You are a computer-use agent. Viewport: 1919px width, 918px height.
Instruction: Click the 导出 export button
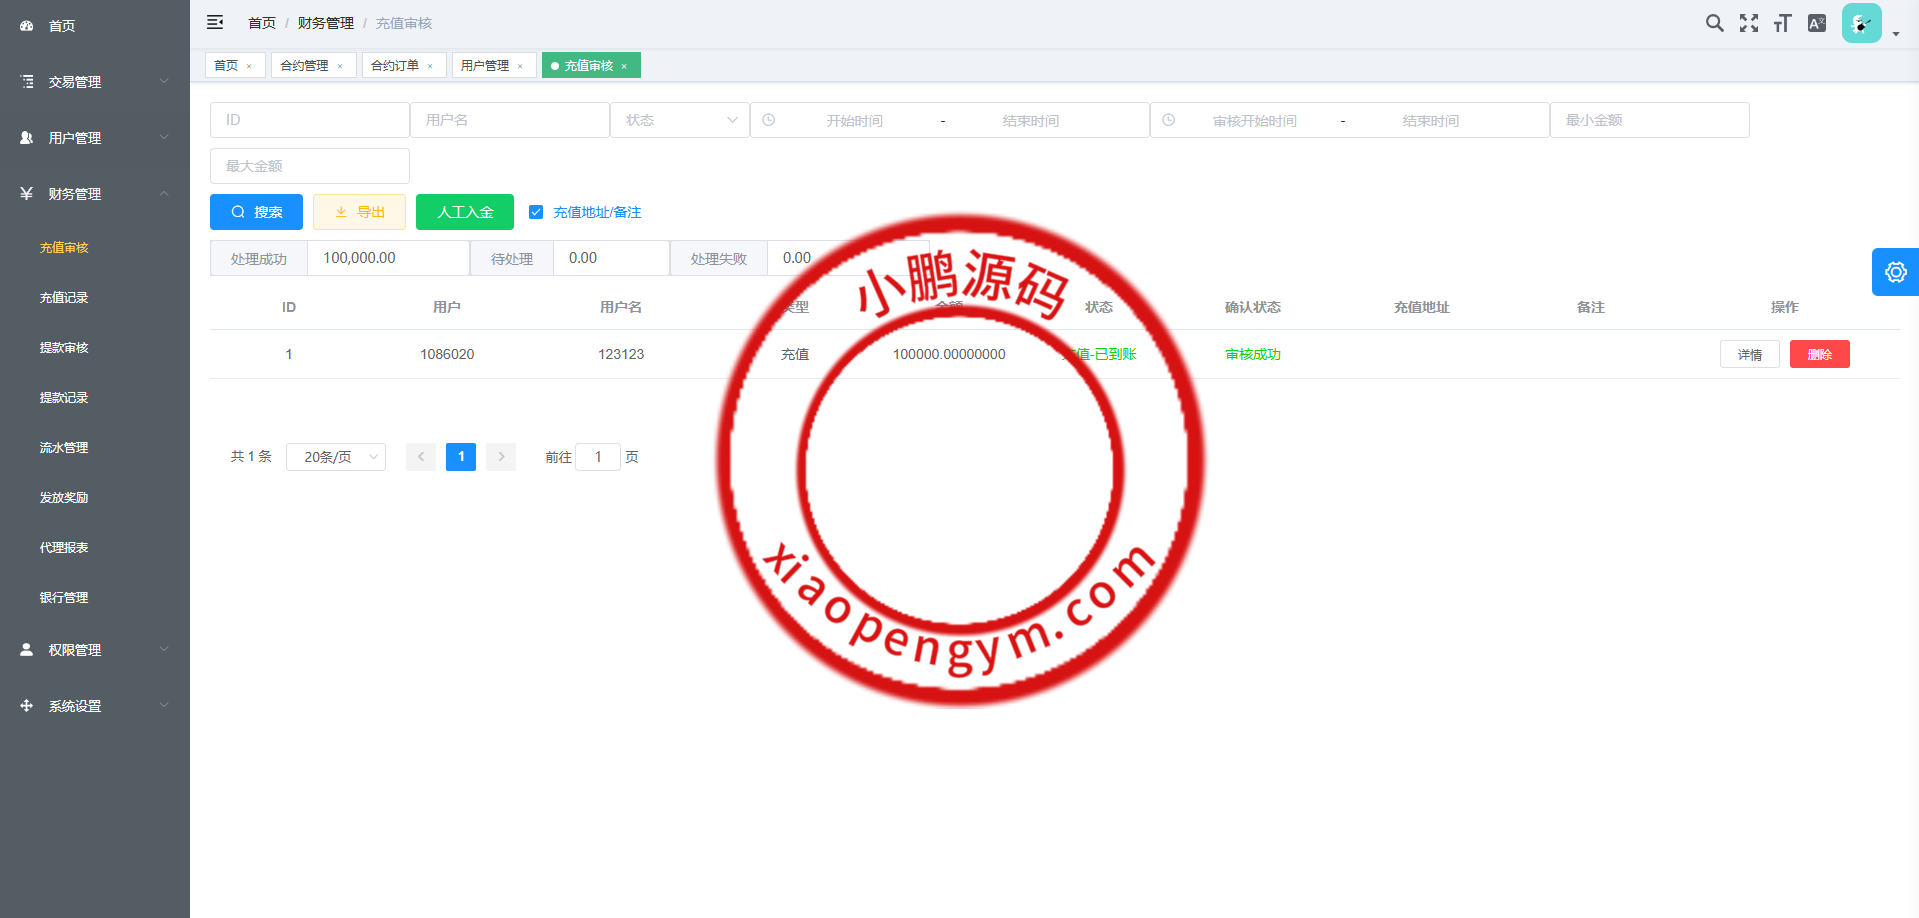coord(359,212)
